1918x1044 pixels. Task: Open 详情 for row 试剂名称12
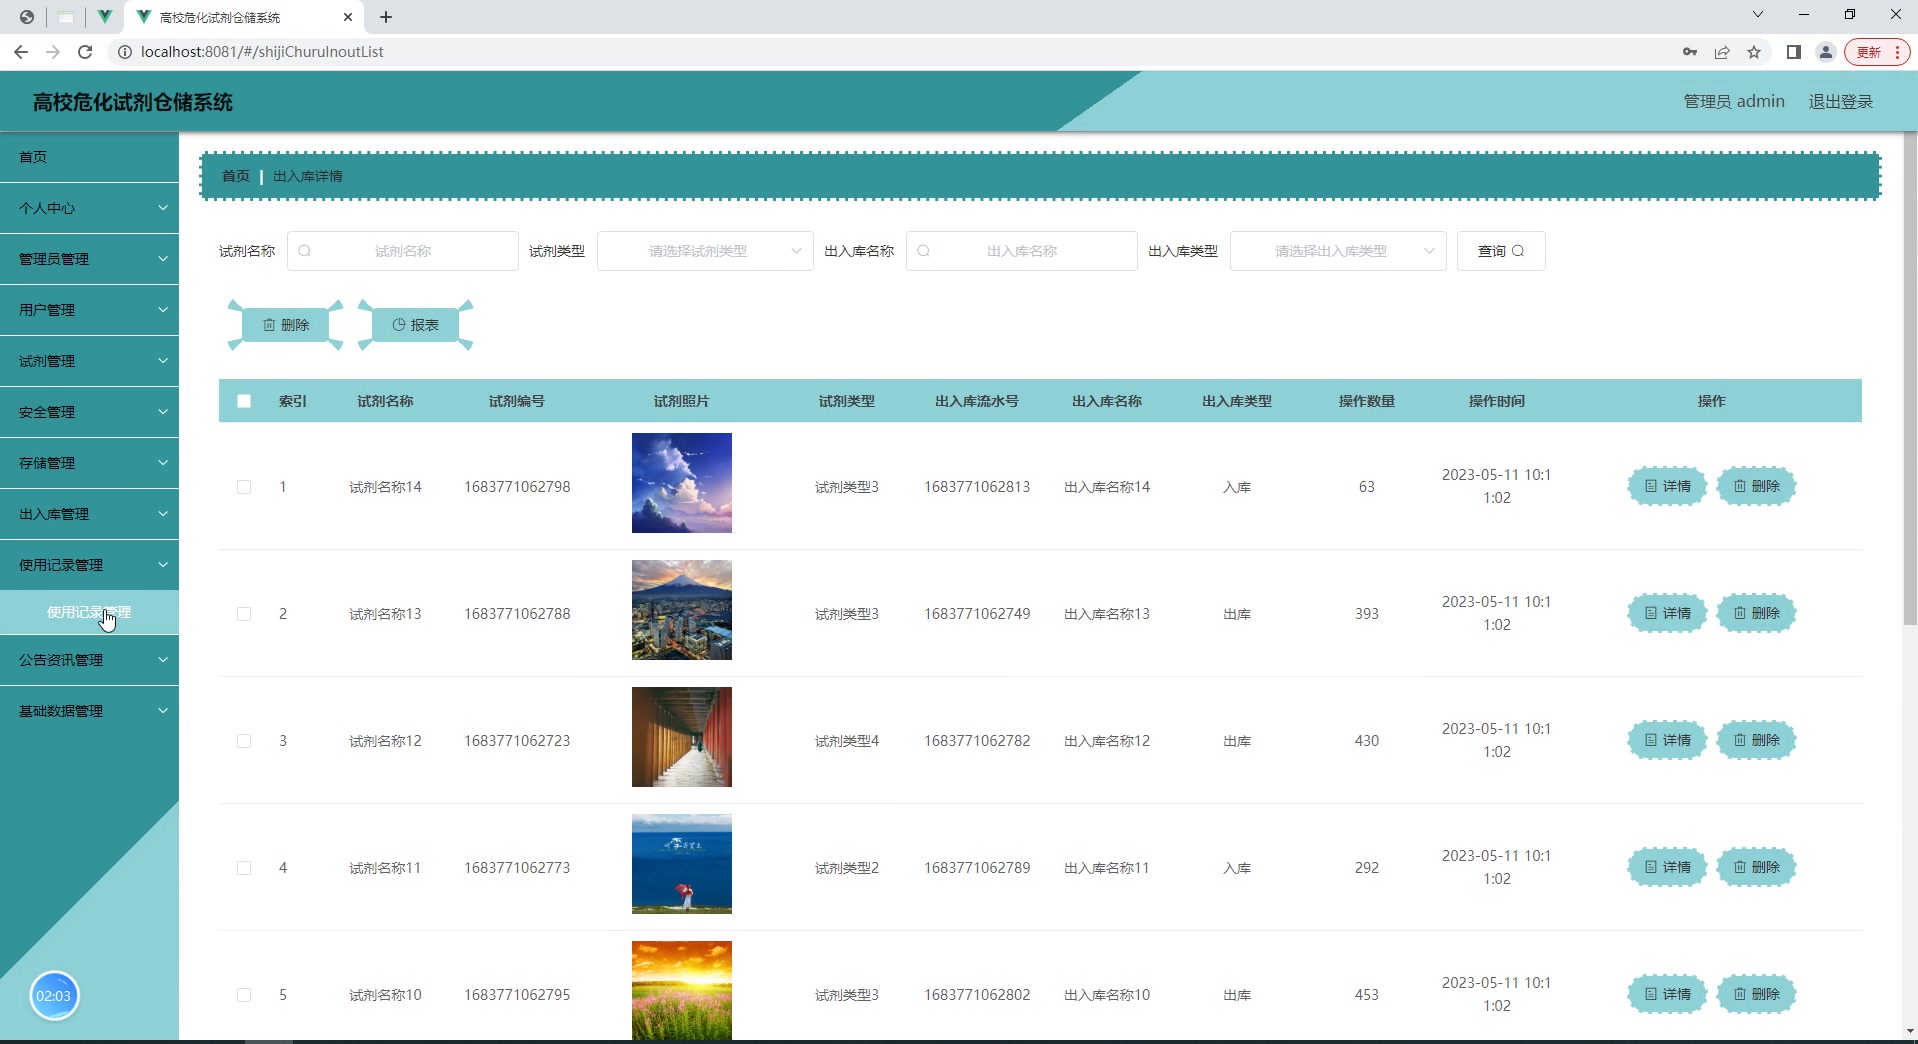click(1667, 740)
